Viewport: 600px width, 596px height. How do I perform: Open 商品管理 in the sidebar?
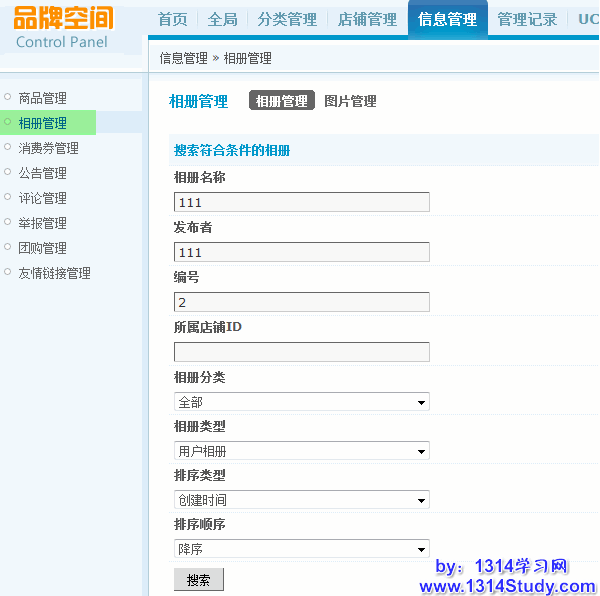point(43,98)
